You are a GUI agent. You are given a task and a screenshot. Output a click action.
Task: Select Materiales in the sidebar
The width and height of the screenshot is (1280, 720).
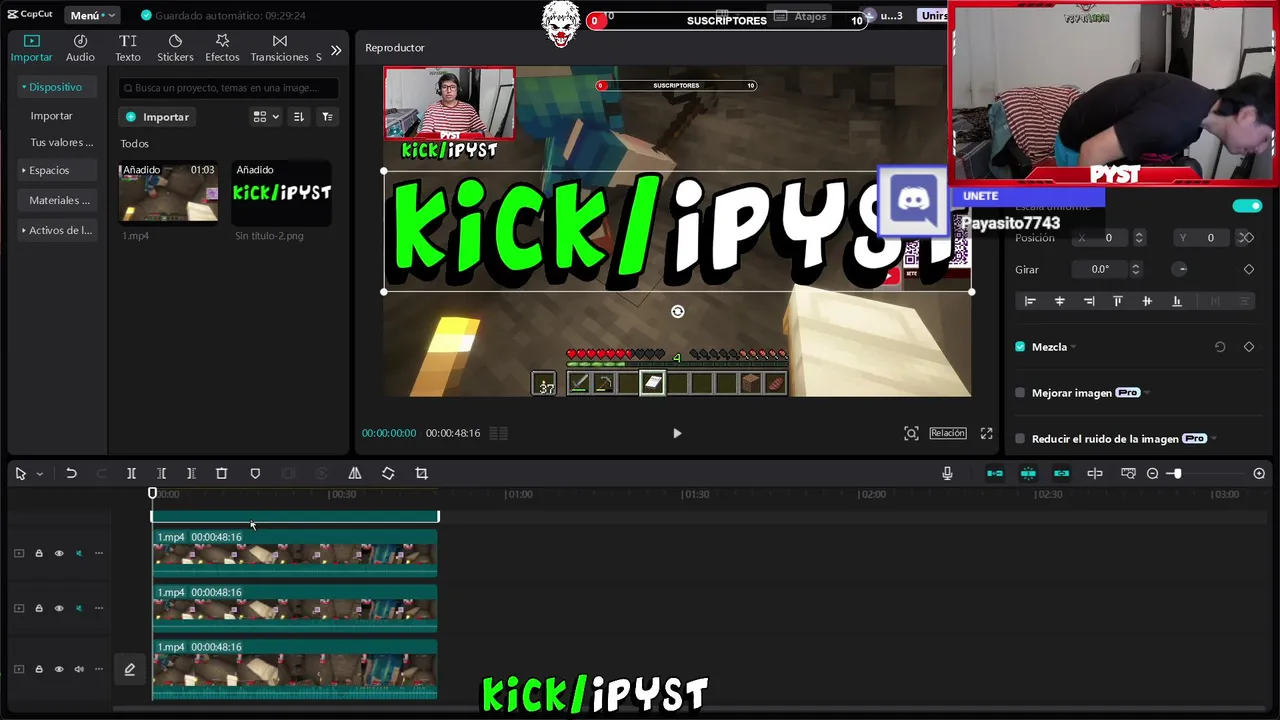tap(59, 200)
